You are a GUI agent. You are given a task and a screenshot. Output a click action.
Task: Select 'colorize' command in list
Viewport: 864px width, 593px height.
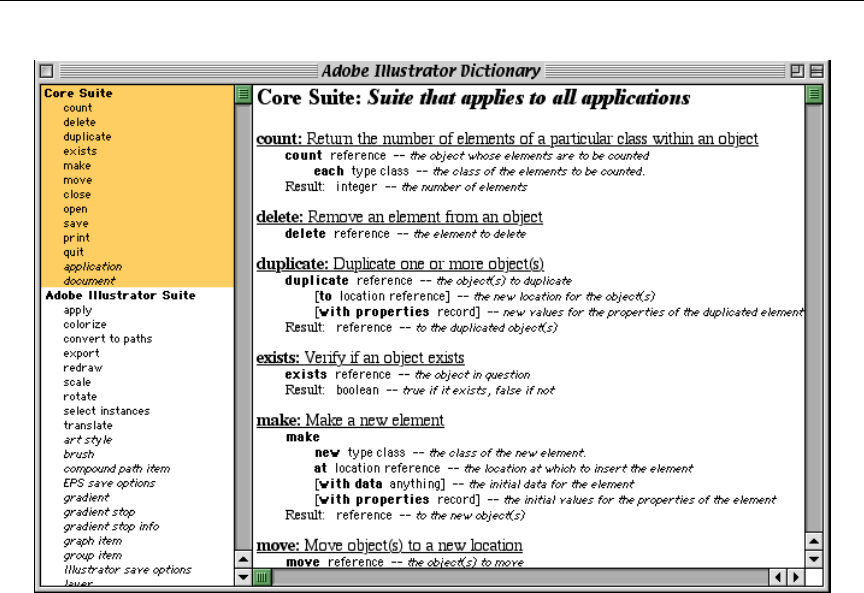[85, 325]
